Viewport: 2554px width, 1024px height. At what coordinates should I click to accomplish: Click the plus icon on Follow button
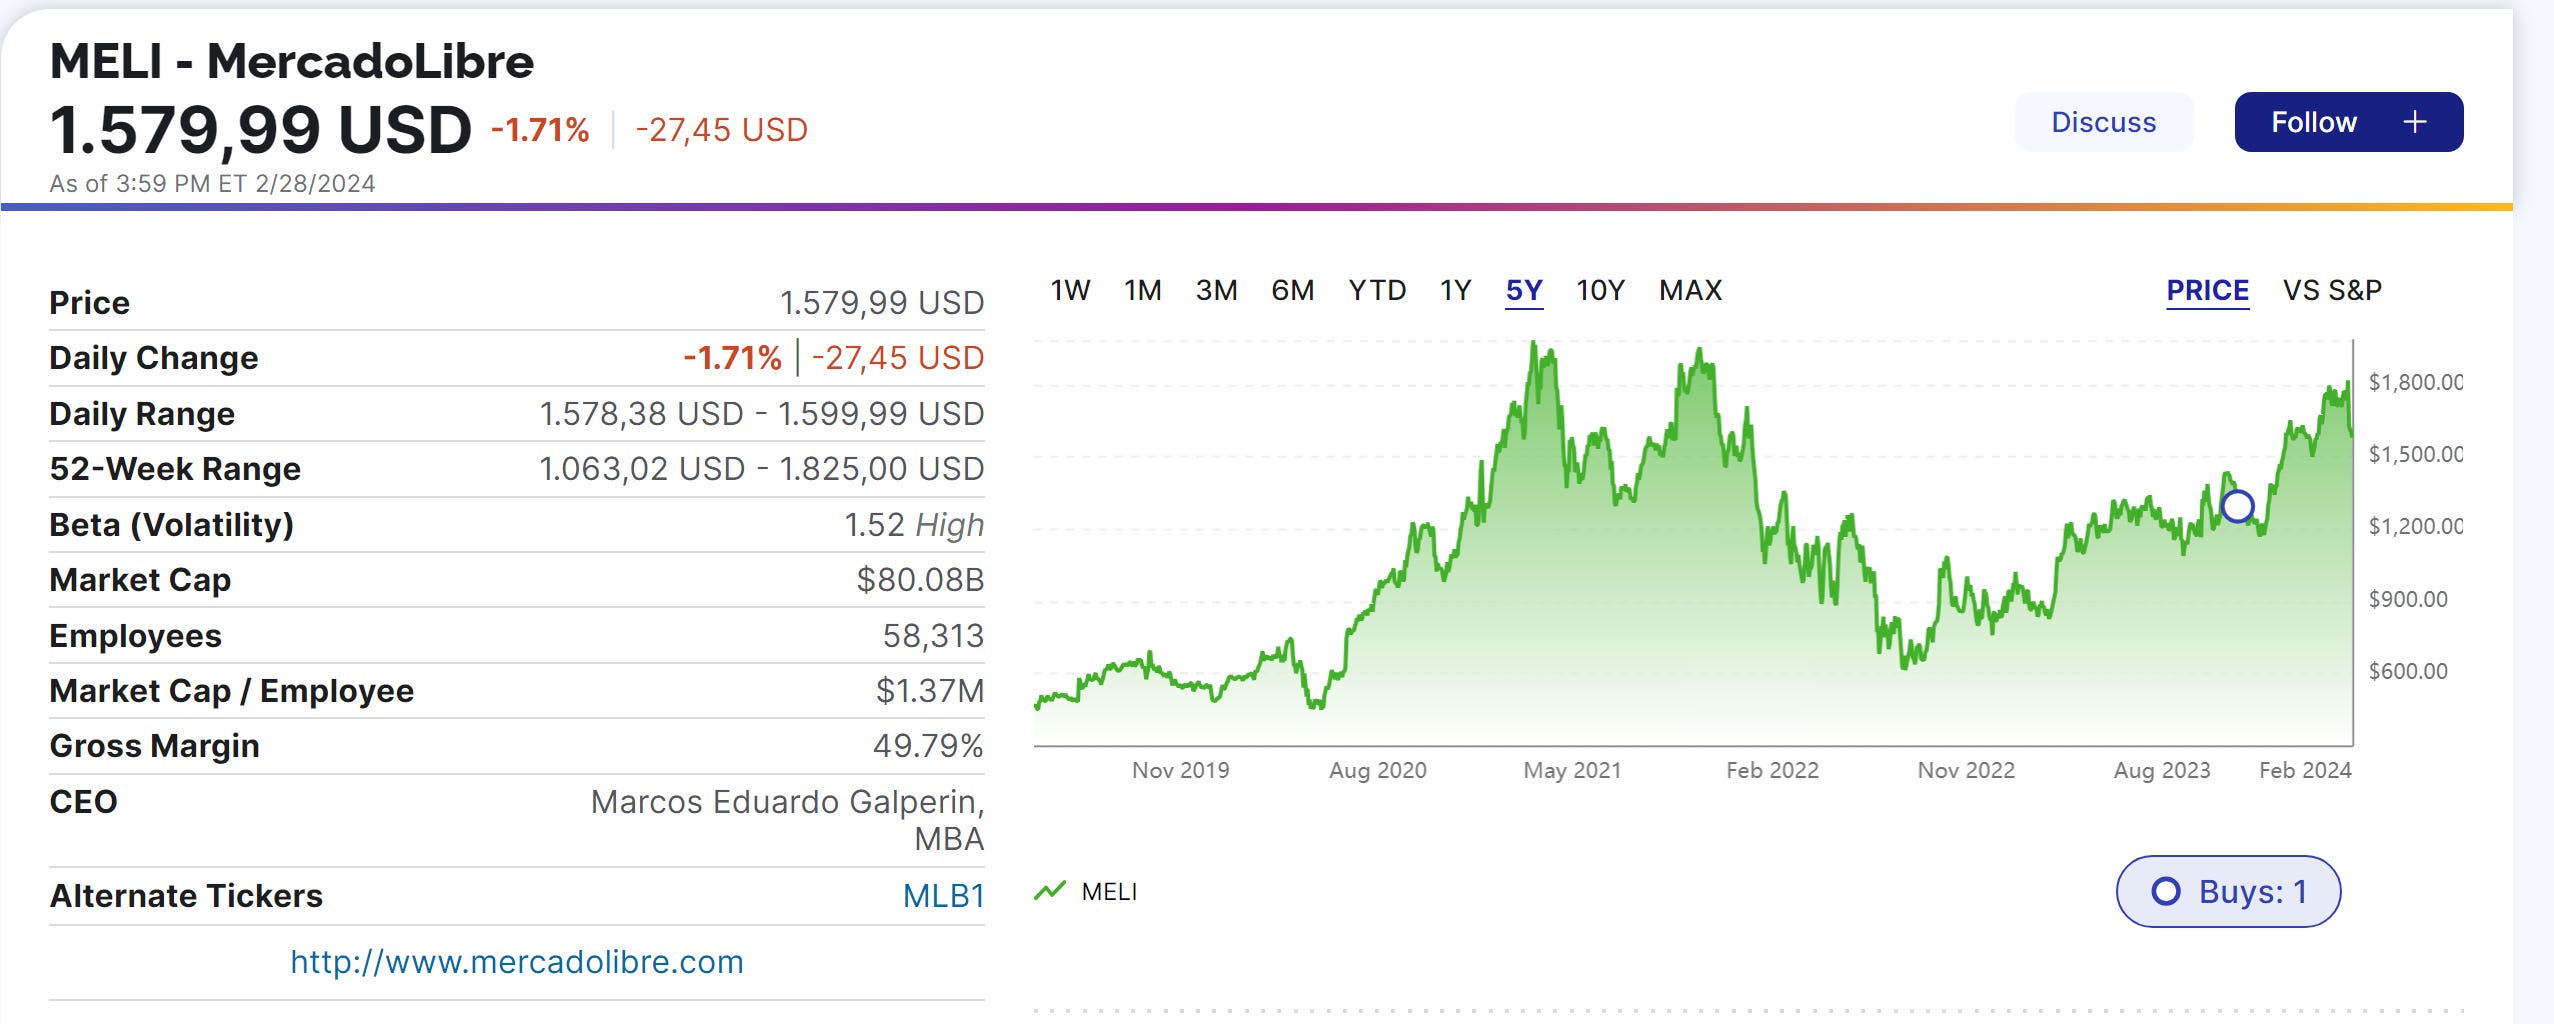(2415, 122)
